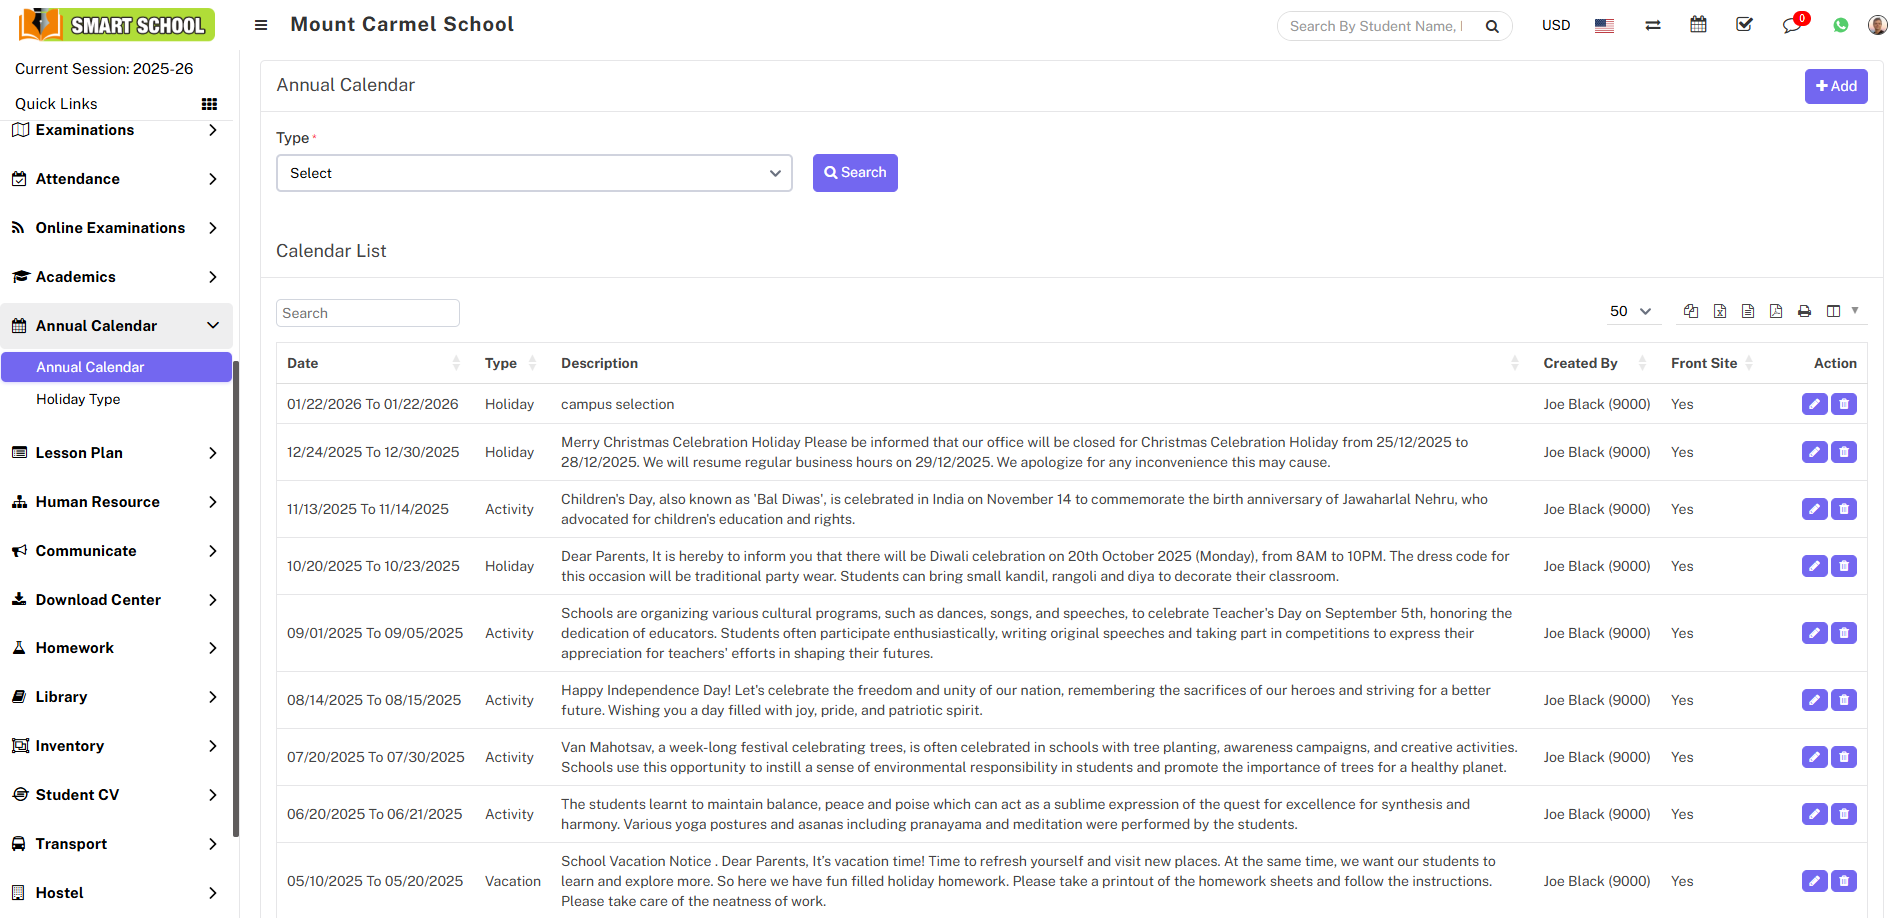The height and width of the screenshot is (918, 1904).
Task: Click the Add button
Action: pos(1835,86)
